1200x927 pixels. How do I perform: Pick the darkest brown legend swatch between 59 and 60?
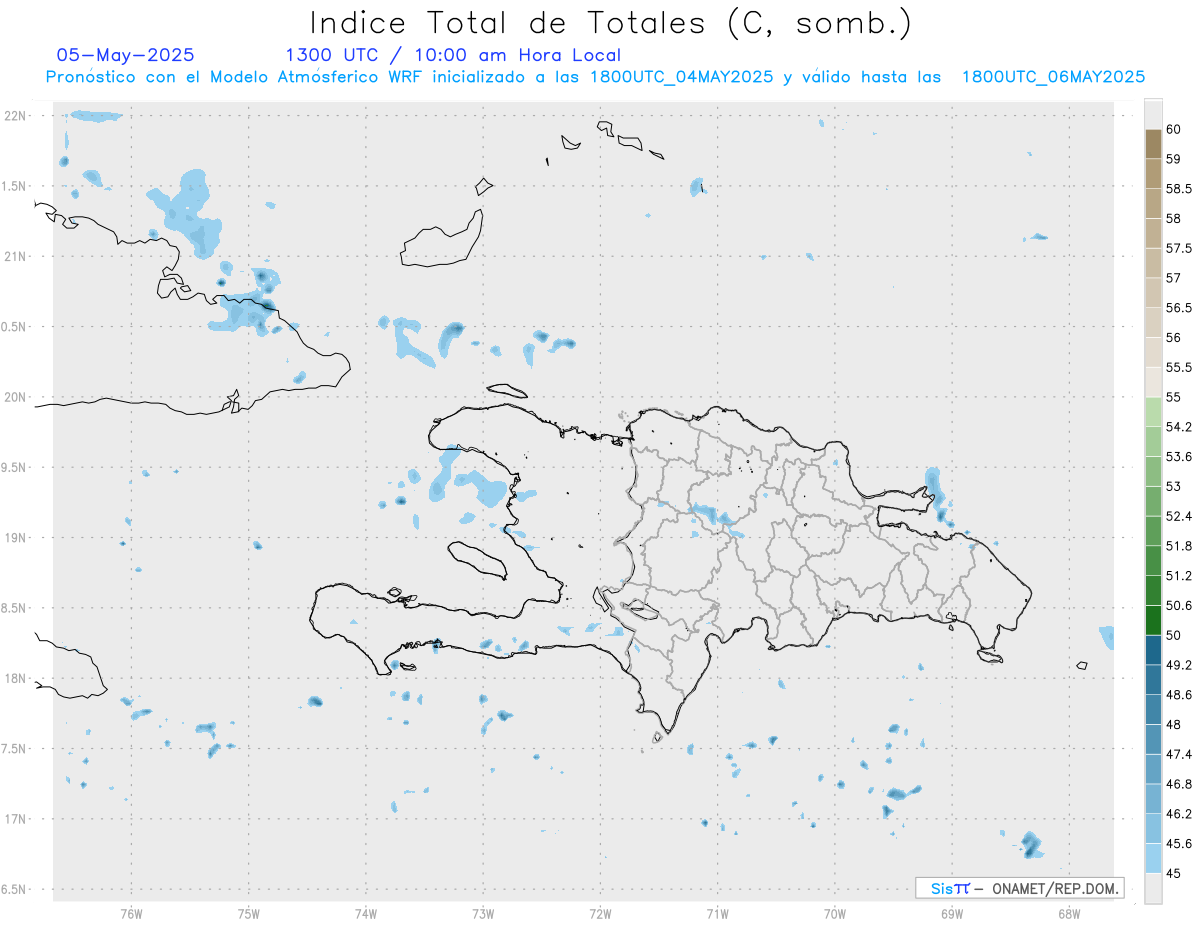[x=1153, y=144]
